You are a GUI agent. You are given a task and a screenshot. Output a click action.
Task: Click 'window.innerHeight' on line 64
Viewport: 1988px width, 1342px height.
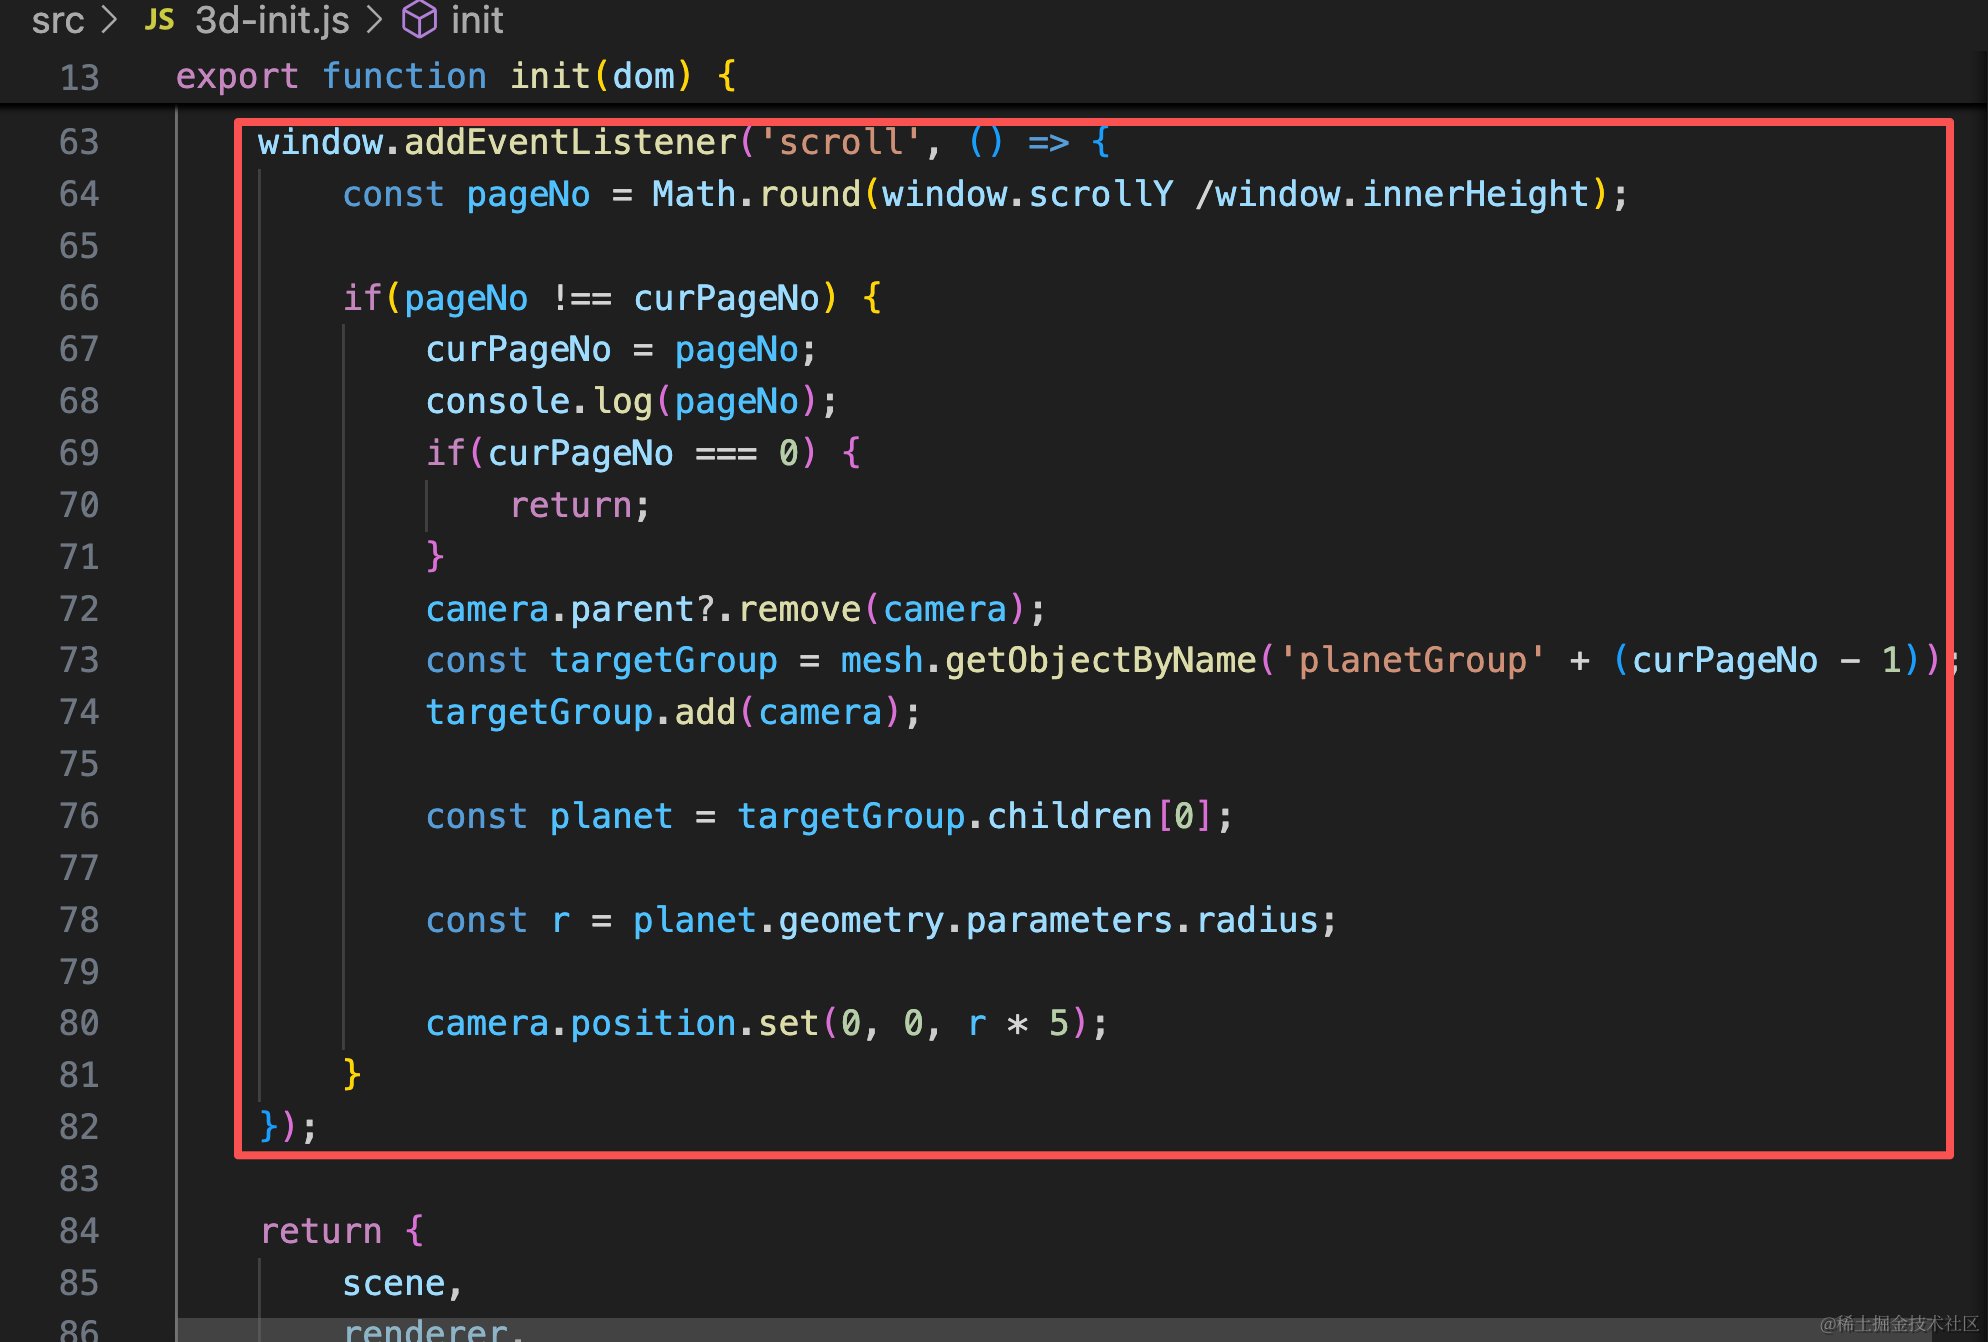click(1402, 194)
